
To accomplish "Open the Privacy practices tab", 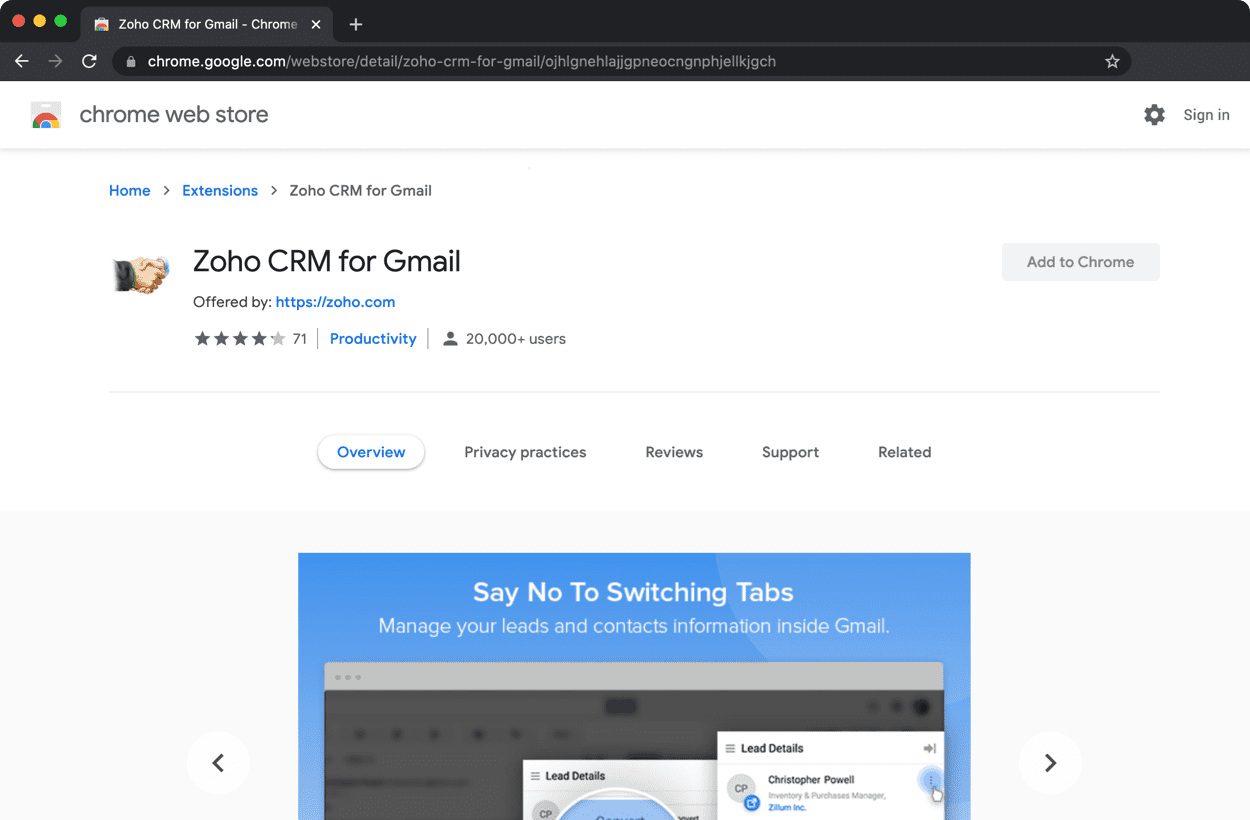I will (525, 452).
